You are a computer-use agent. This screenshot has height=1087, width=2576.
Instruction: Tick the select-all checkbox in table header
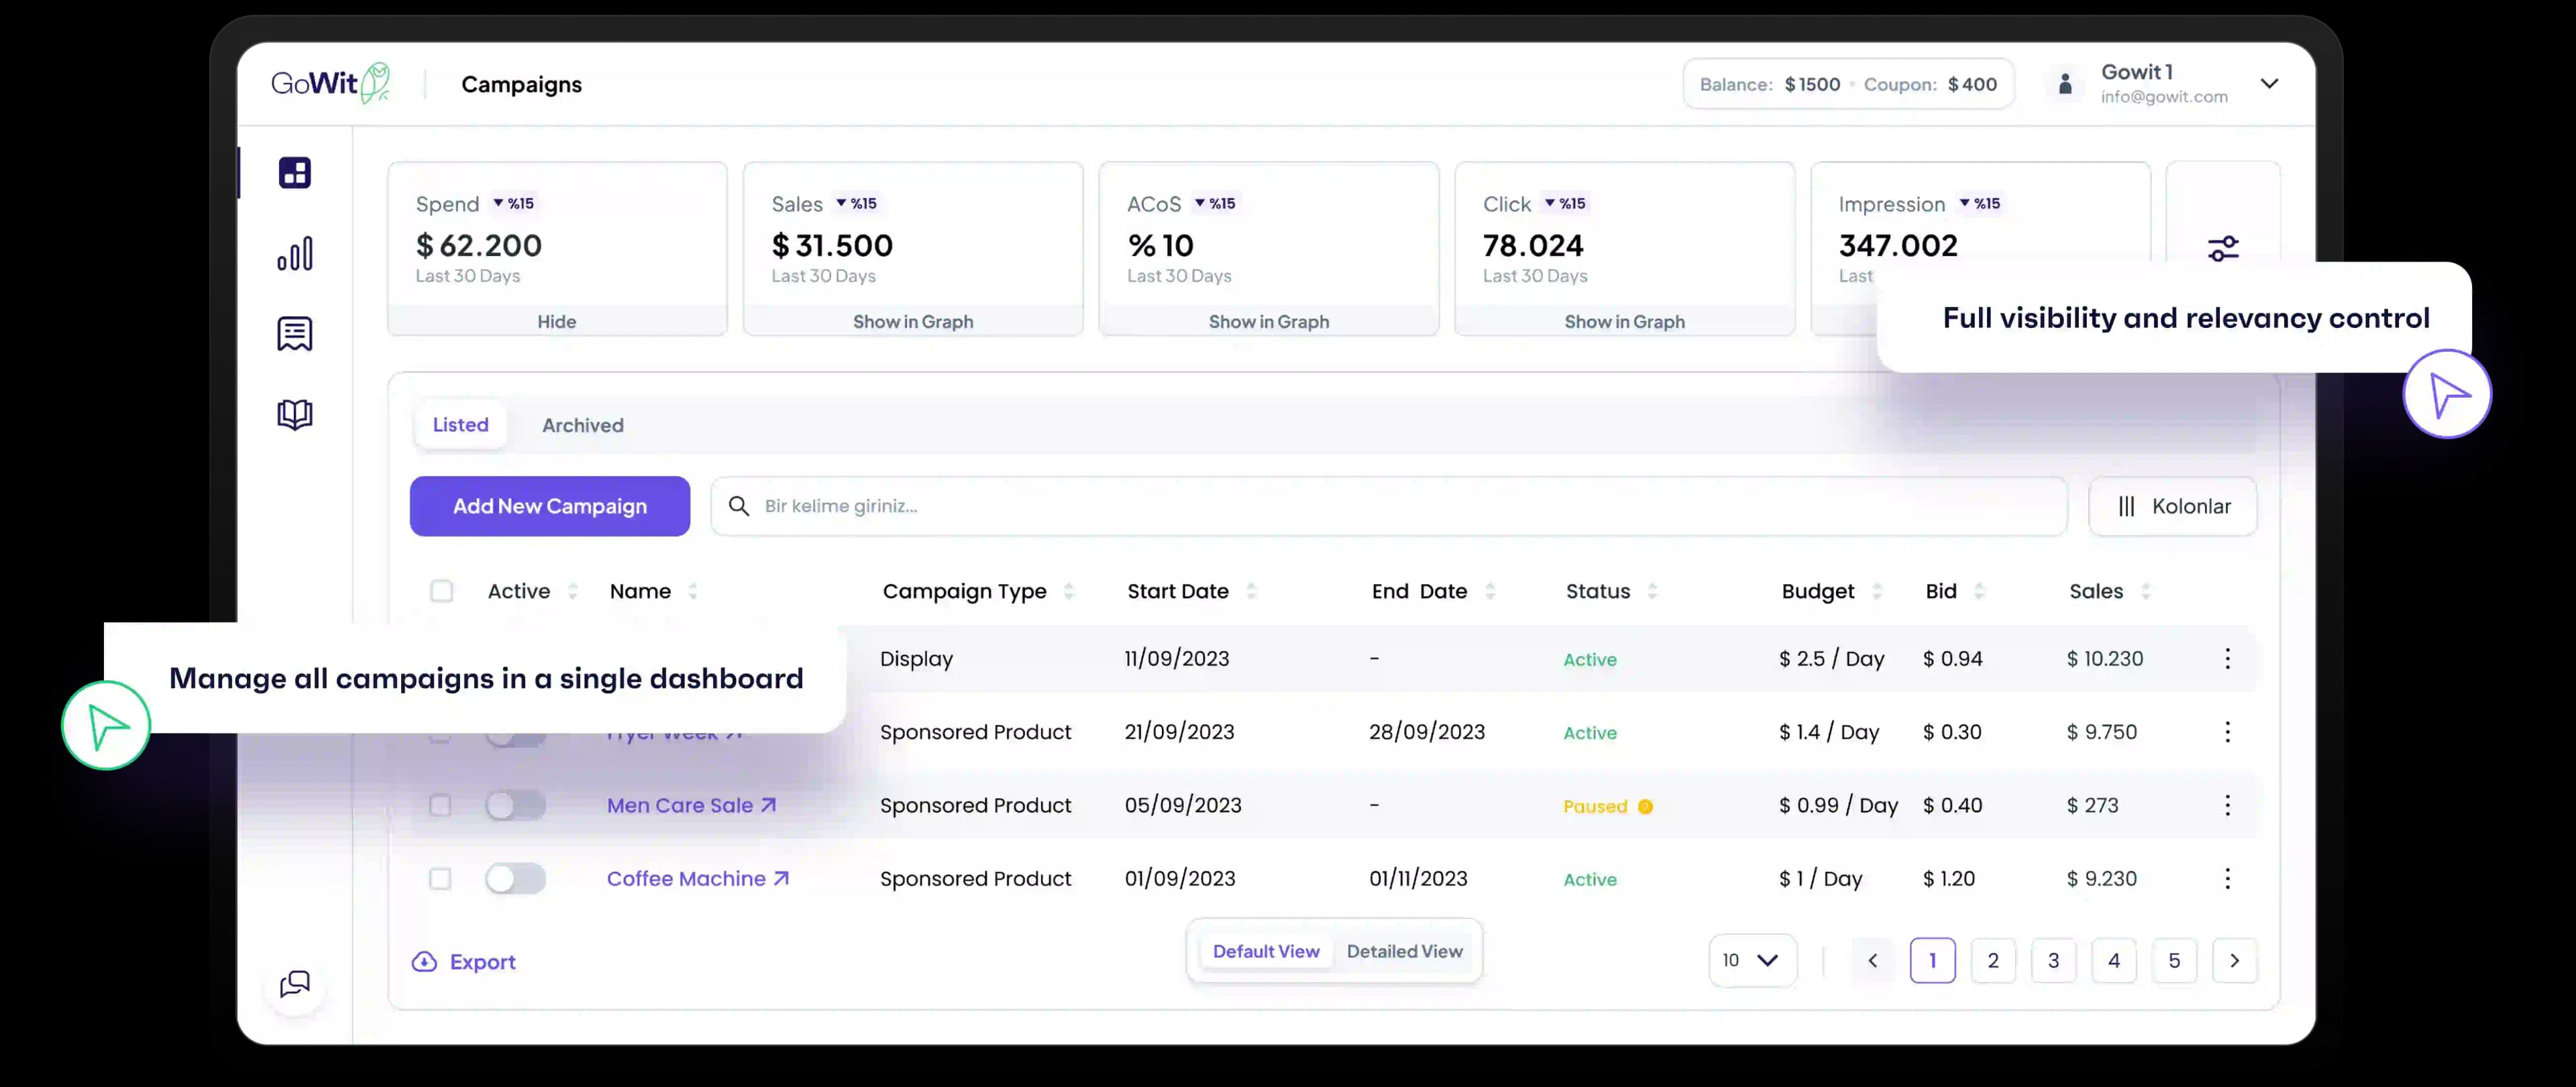pos(441,591)
